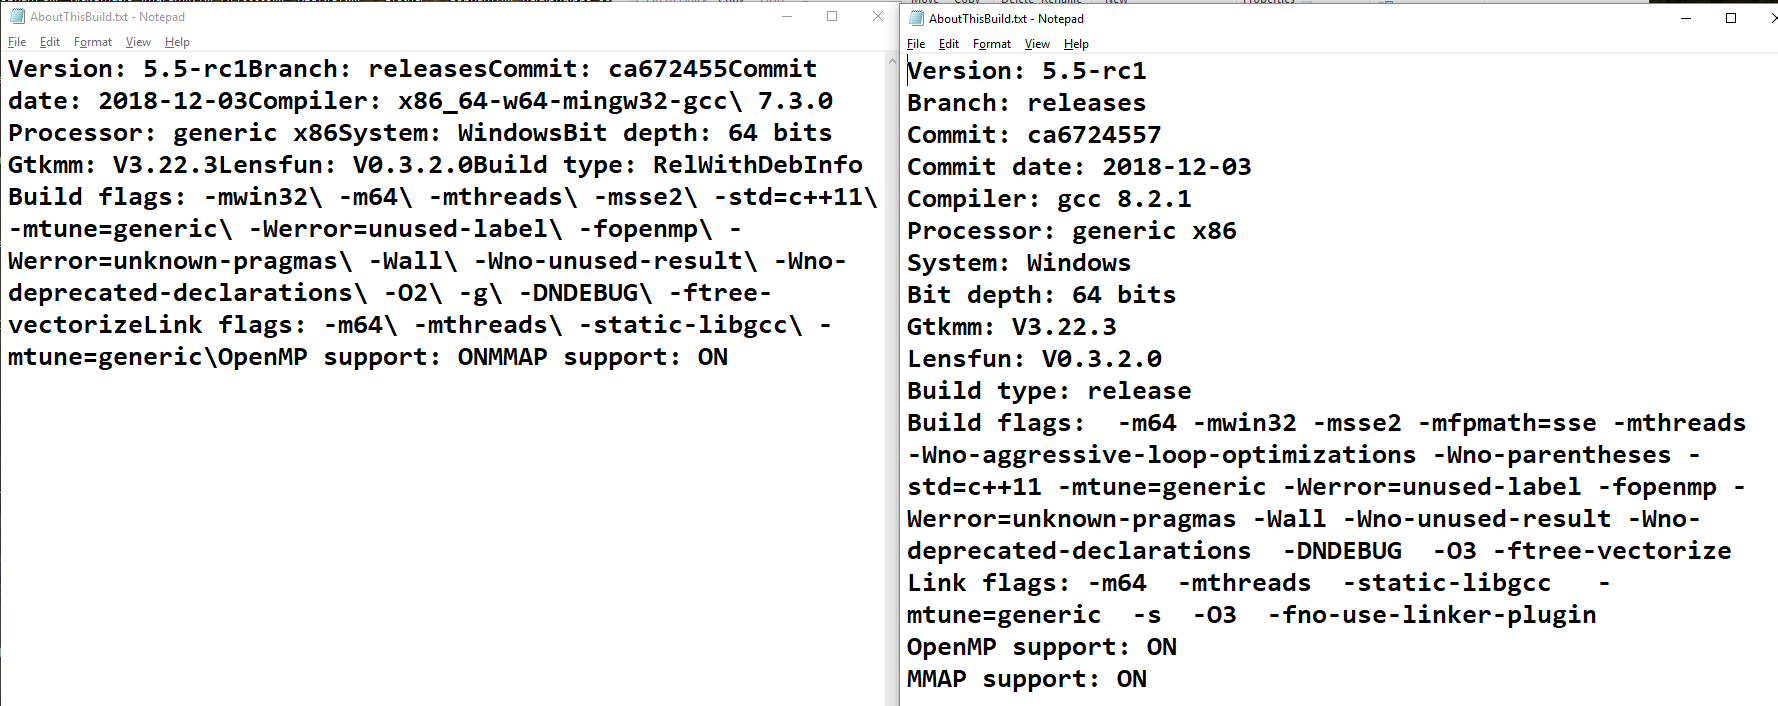Open Format menu in left Notepad window
Viewport: 1778px width, 706px height.
(93, 42)
